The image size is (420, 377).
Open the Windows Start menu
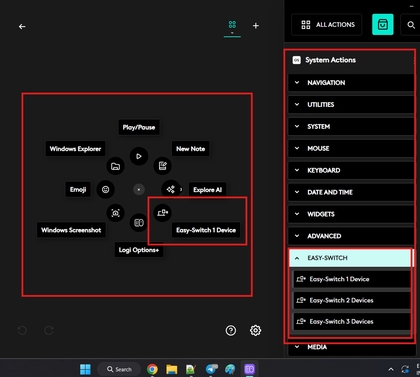coord(85,369)
